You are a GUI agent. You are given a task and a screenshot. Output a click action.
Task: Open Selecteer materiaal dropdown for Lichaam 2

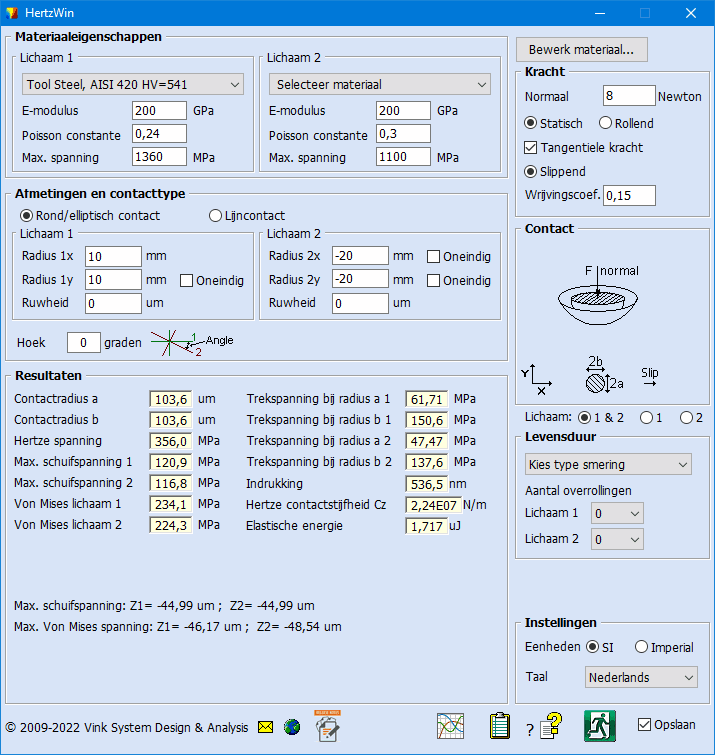click(380, 84)
